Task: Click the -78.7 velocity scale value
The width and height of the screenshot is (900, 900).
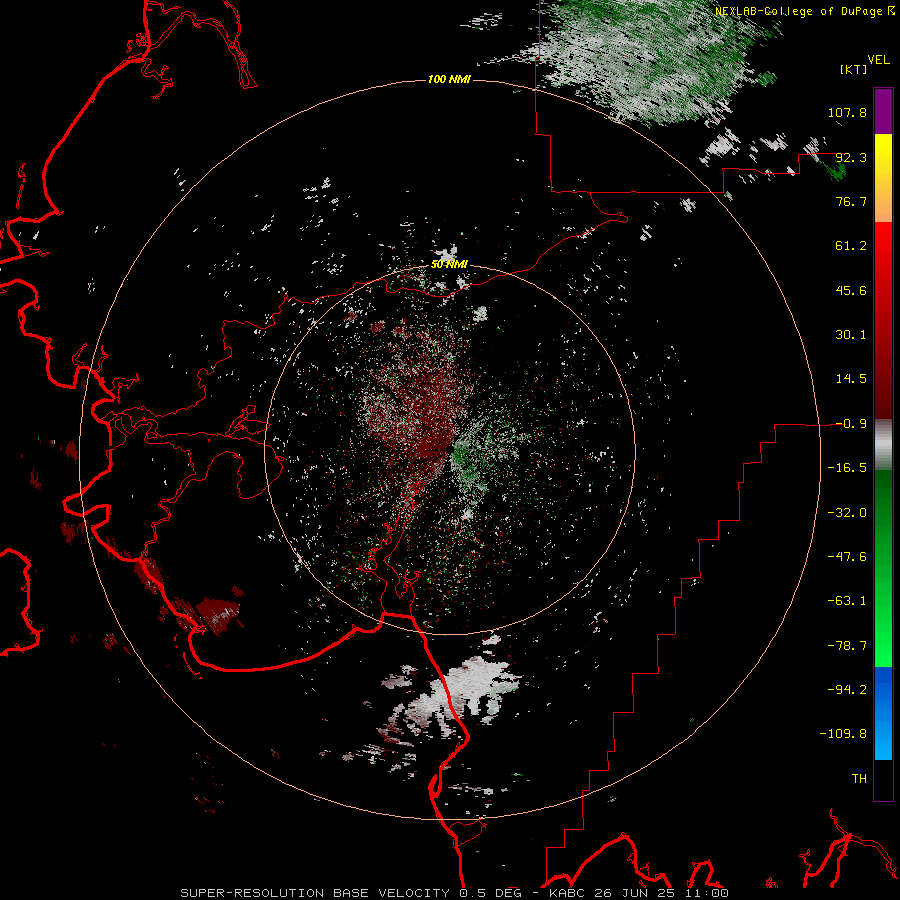Action: [847, 646]
